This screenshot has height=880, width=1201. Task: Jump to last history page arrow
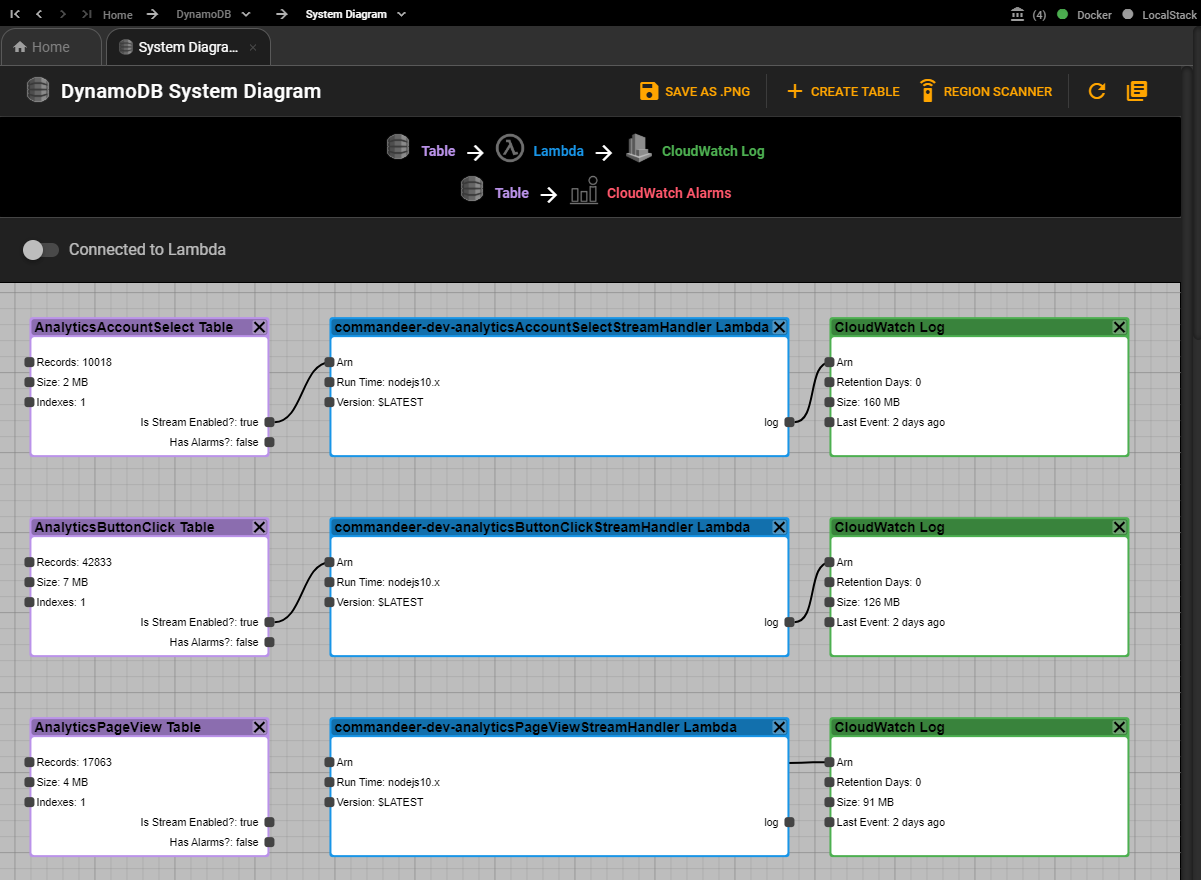(x=87, y=14)
